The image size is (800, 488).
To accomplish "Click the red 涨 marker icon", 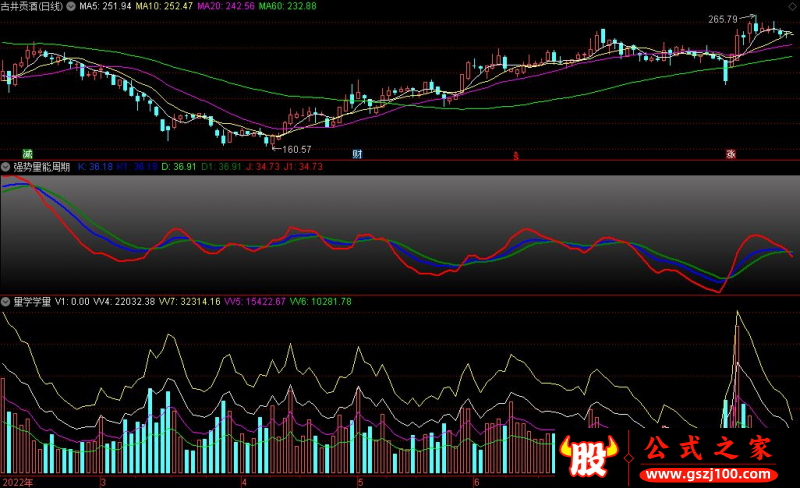I will 731,154.
